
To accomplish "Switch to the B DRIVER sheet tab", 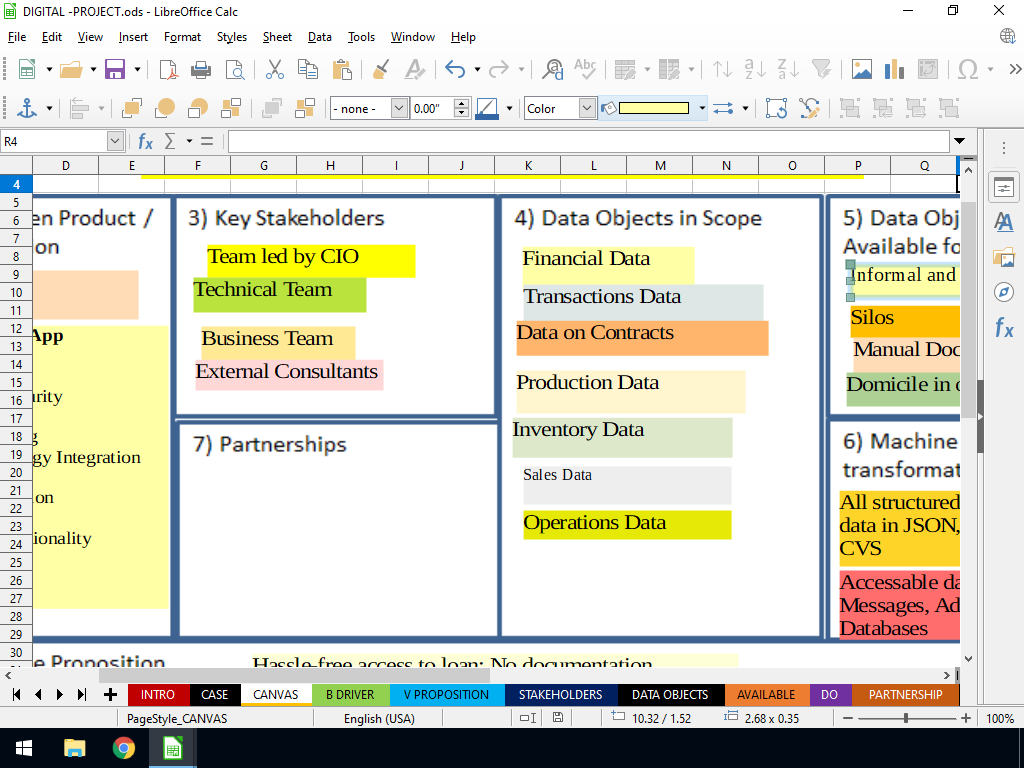I will 350,695.
